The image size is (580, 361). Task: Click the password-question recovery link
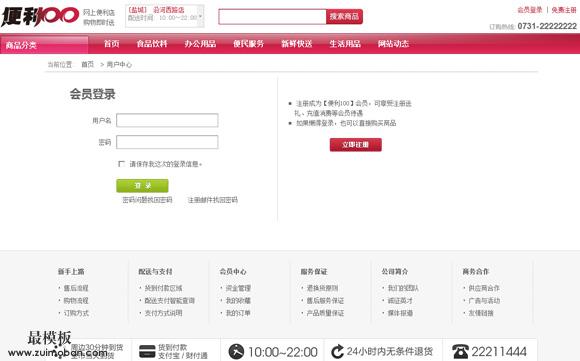tap(147, 200)
